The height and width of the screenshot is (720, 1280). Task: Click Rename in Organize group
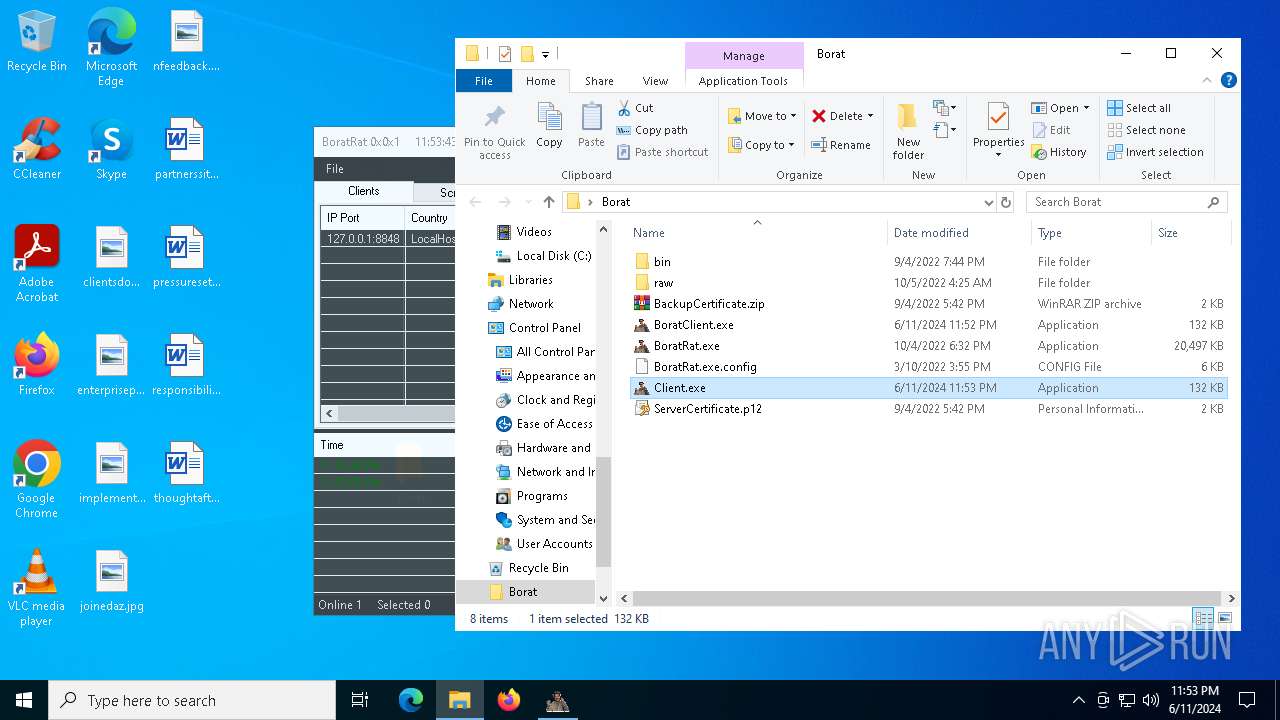(841, 145)
